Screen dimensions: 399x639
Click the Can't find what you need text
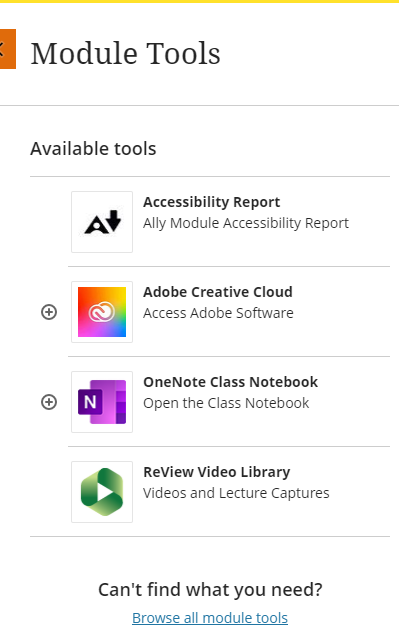210,590
